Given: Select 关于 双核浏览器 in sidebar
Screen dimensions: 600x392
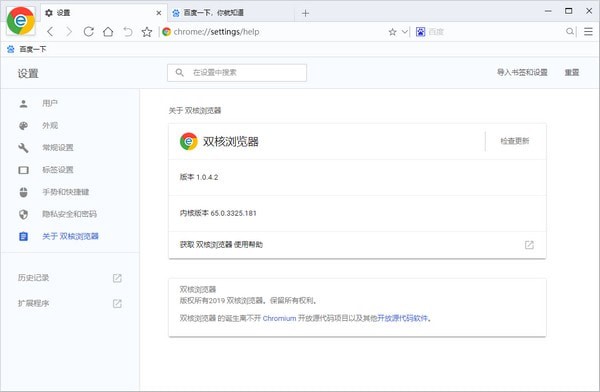Looking at the screenshot, I should point(70,236).
